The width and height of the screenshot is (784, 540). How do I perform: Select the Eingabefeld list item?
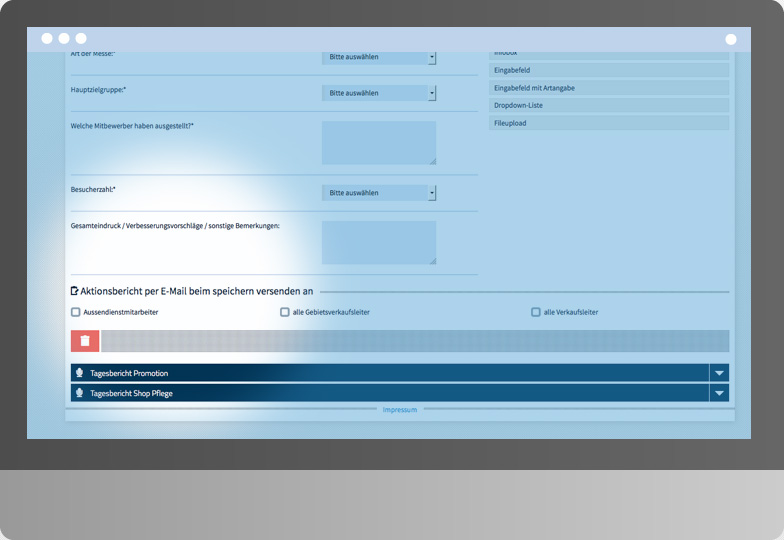click(608, 71)
